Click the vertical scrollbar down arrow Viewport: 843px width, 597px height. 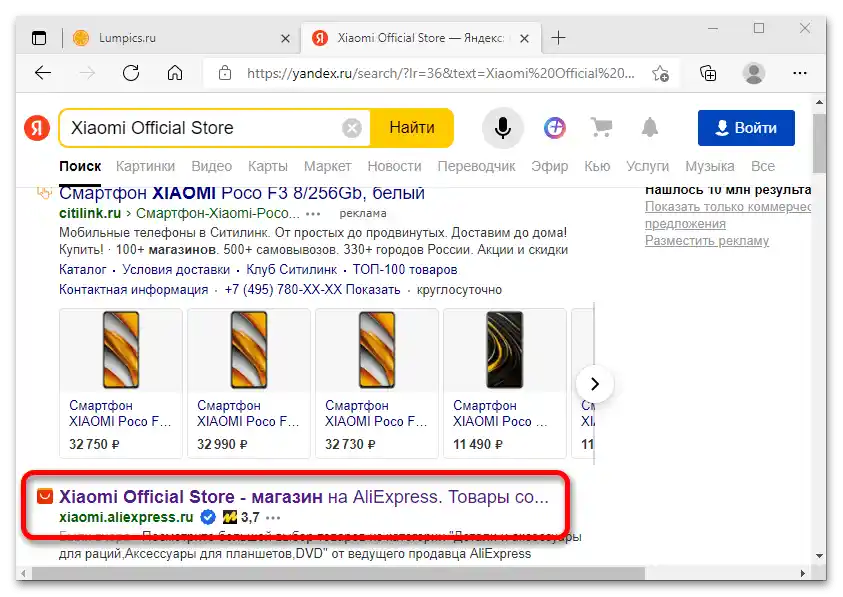tap(819, 556)
